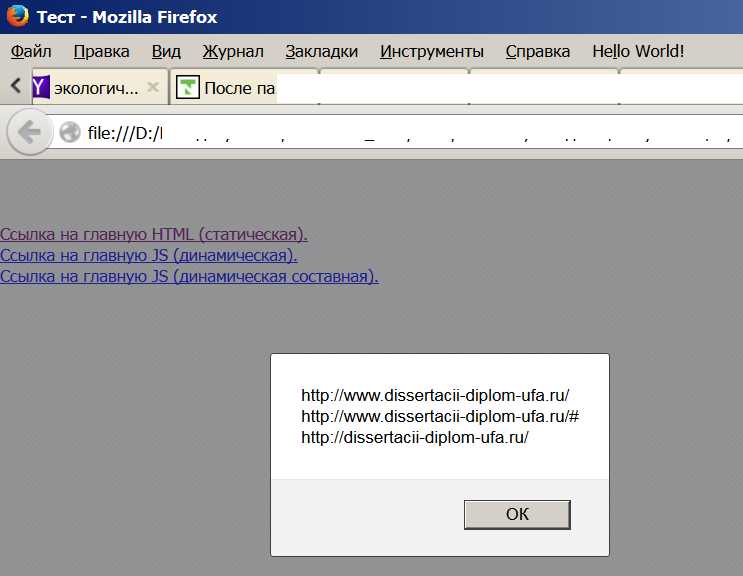Viewport: 743px width, 576px height.
Task: Click the Yahoo favicon on first tab
Action: (x=41, y=87)
